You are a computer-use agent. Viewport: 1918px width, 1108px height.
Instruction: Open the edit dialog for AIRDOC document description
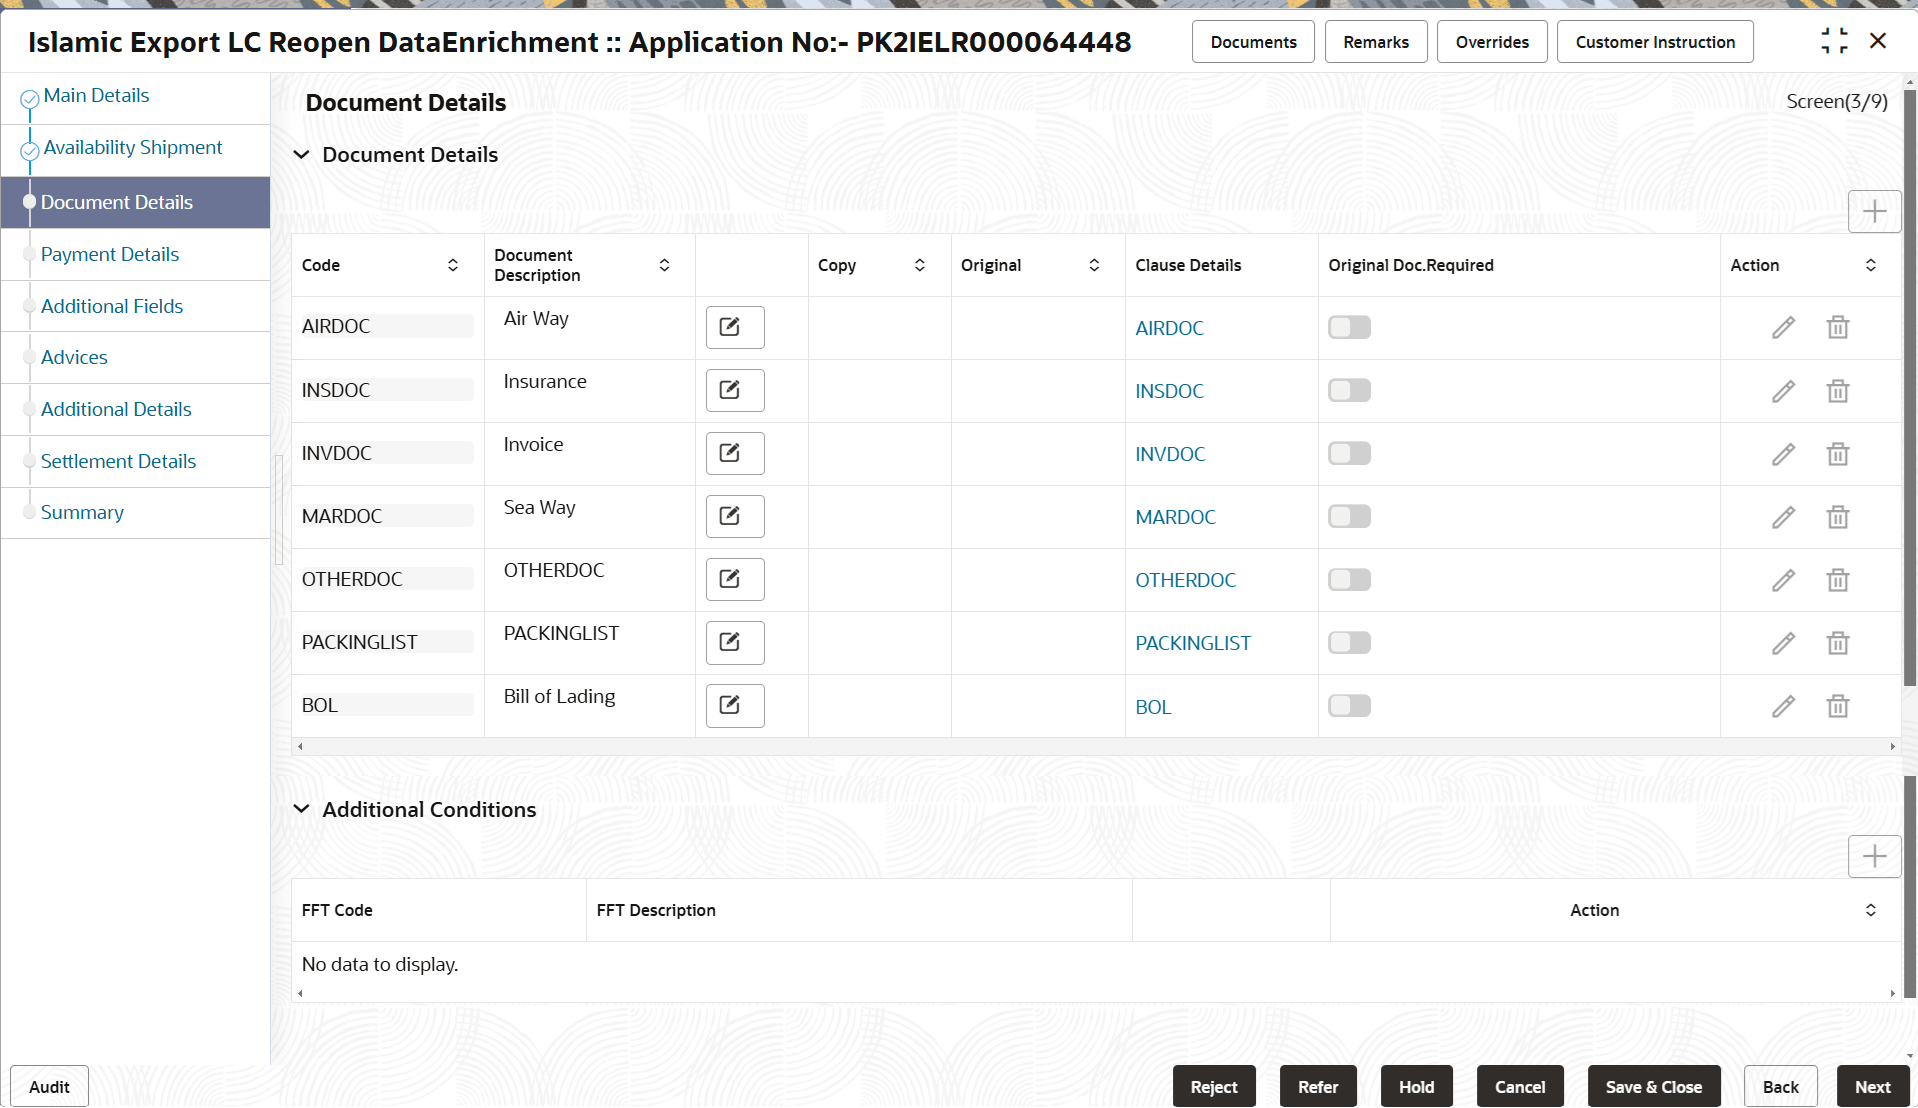click(x=734, y=327)
